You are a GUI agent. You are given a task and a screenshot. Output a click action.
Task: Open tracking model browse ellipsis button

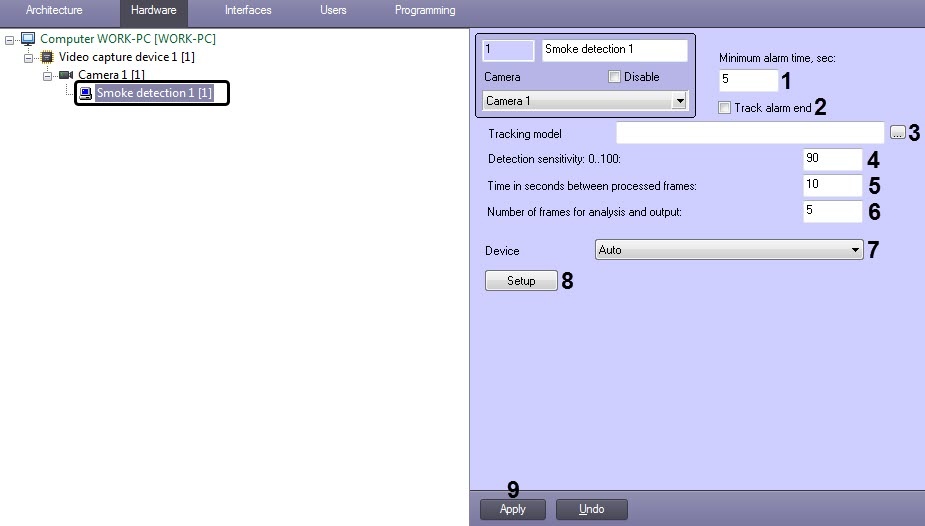click(x=897, y=133)
